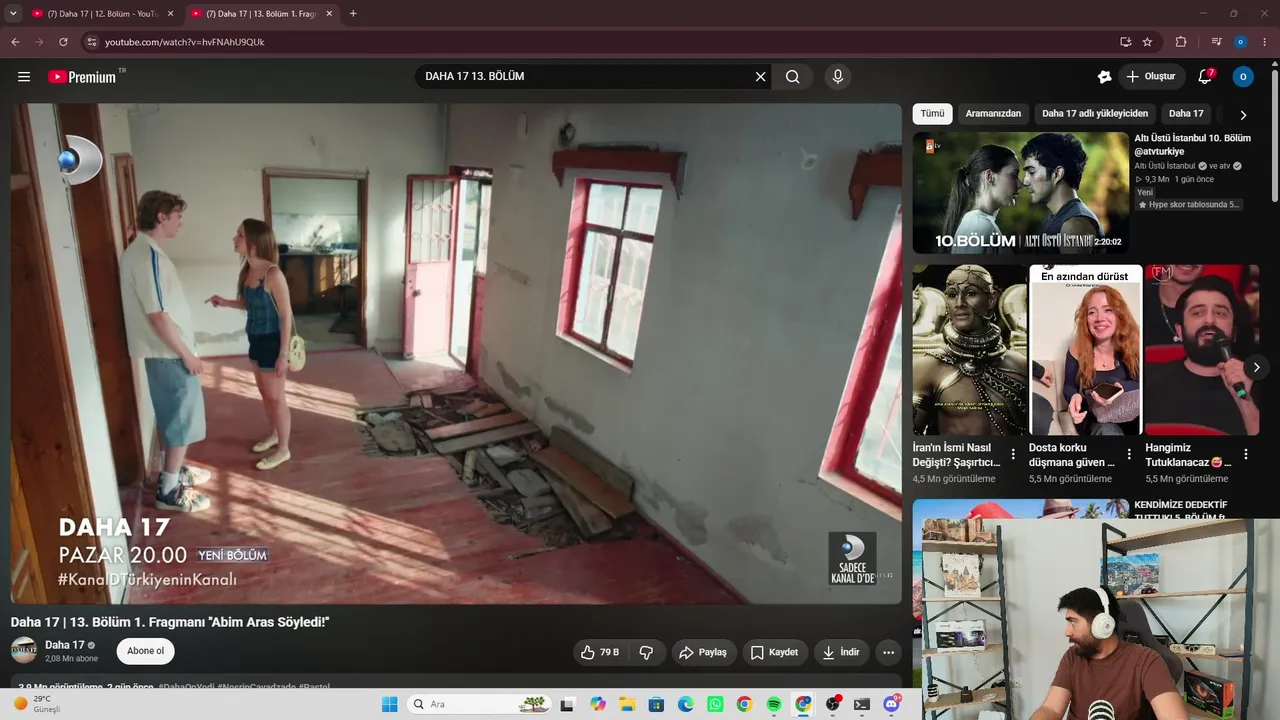Screen dimensions: 1280x720
Task: Open more actions three-dot menu under video
Action: coord(888,652)
